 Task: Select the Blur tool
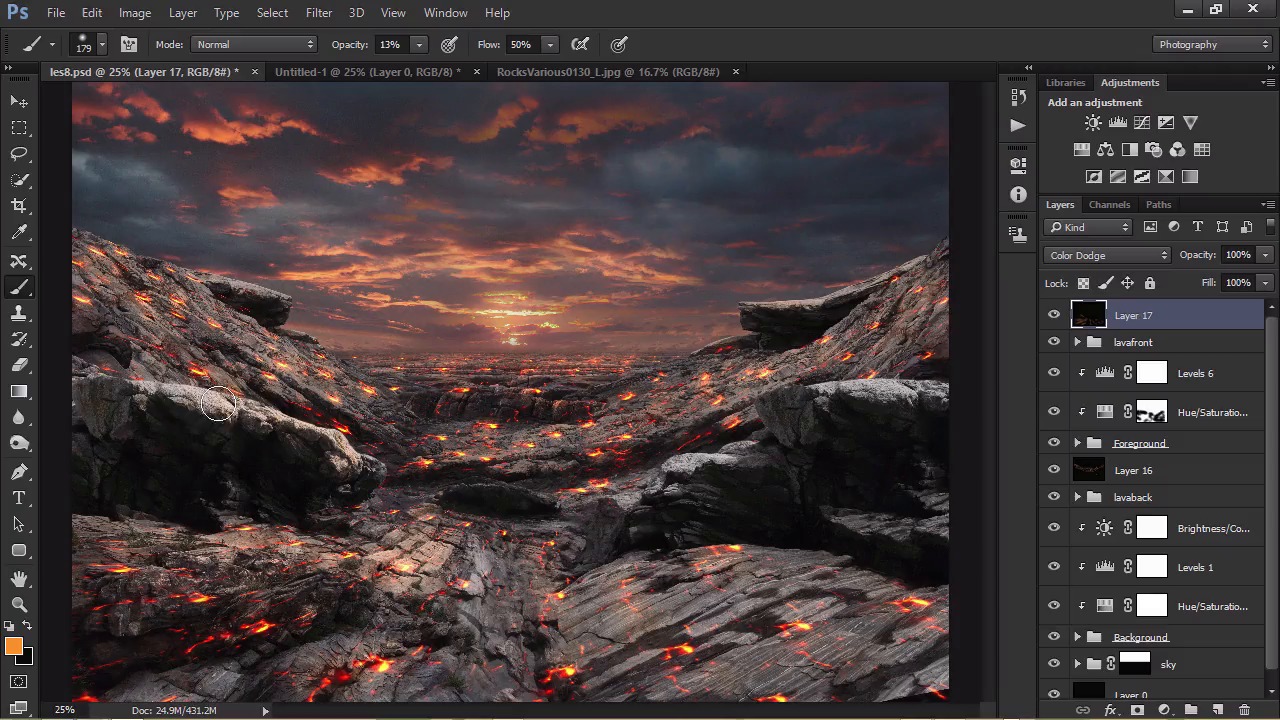[x=19, y=417]
